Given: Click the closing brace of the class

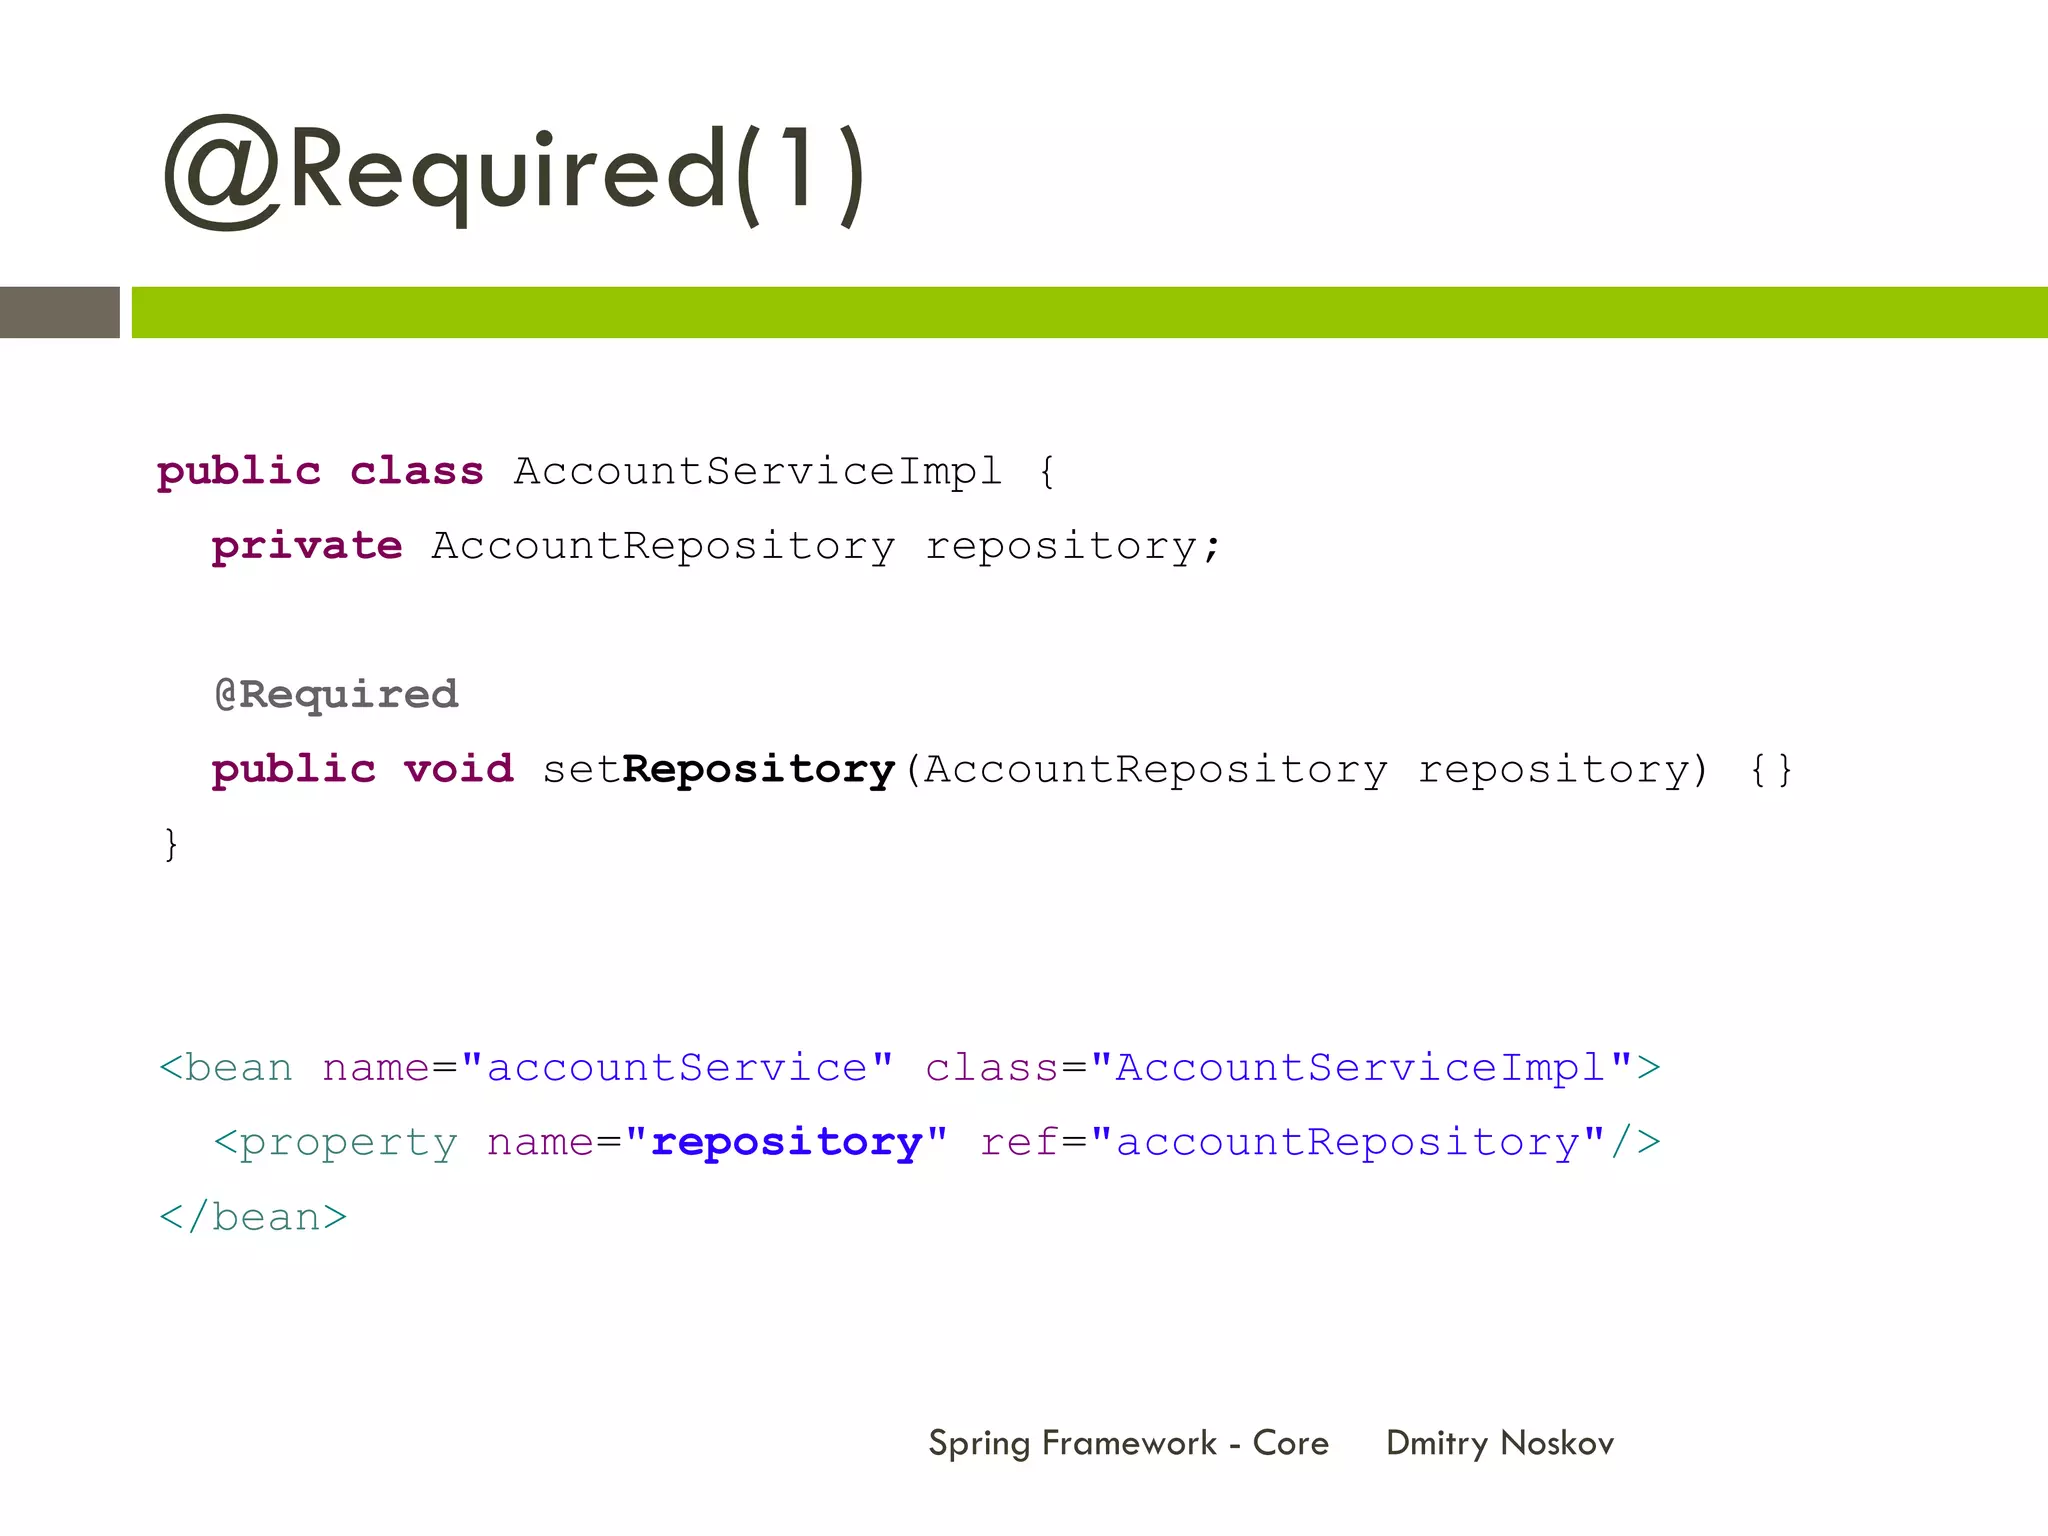Looking at the screenshot, I should [171, 844].
